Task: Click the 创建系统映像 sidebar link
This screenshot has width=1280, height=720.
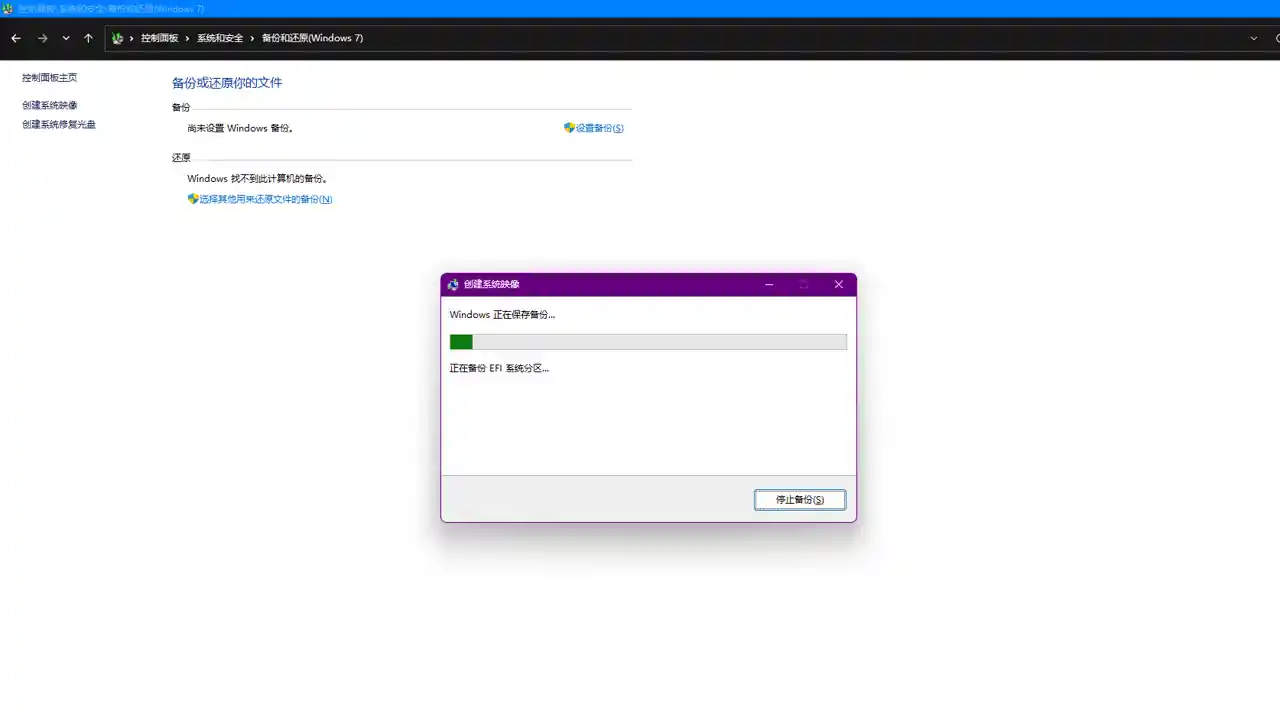Action: click(50, 105)
